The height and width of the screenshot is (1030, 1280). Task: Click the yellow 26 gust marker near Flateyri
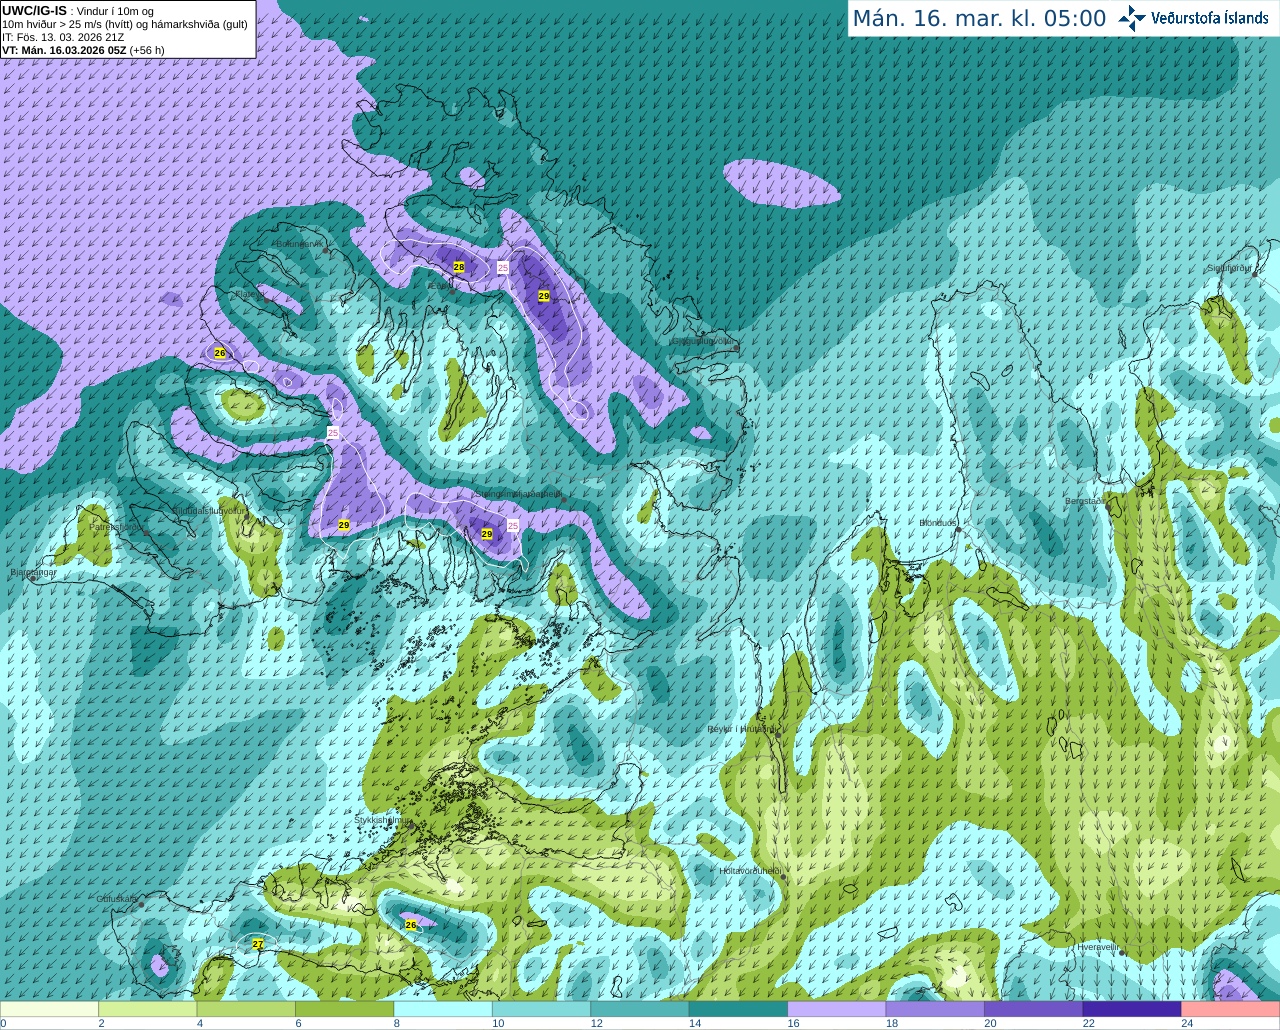pos(220,353)
